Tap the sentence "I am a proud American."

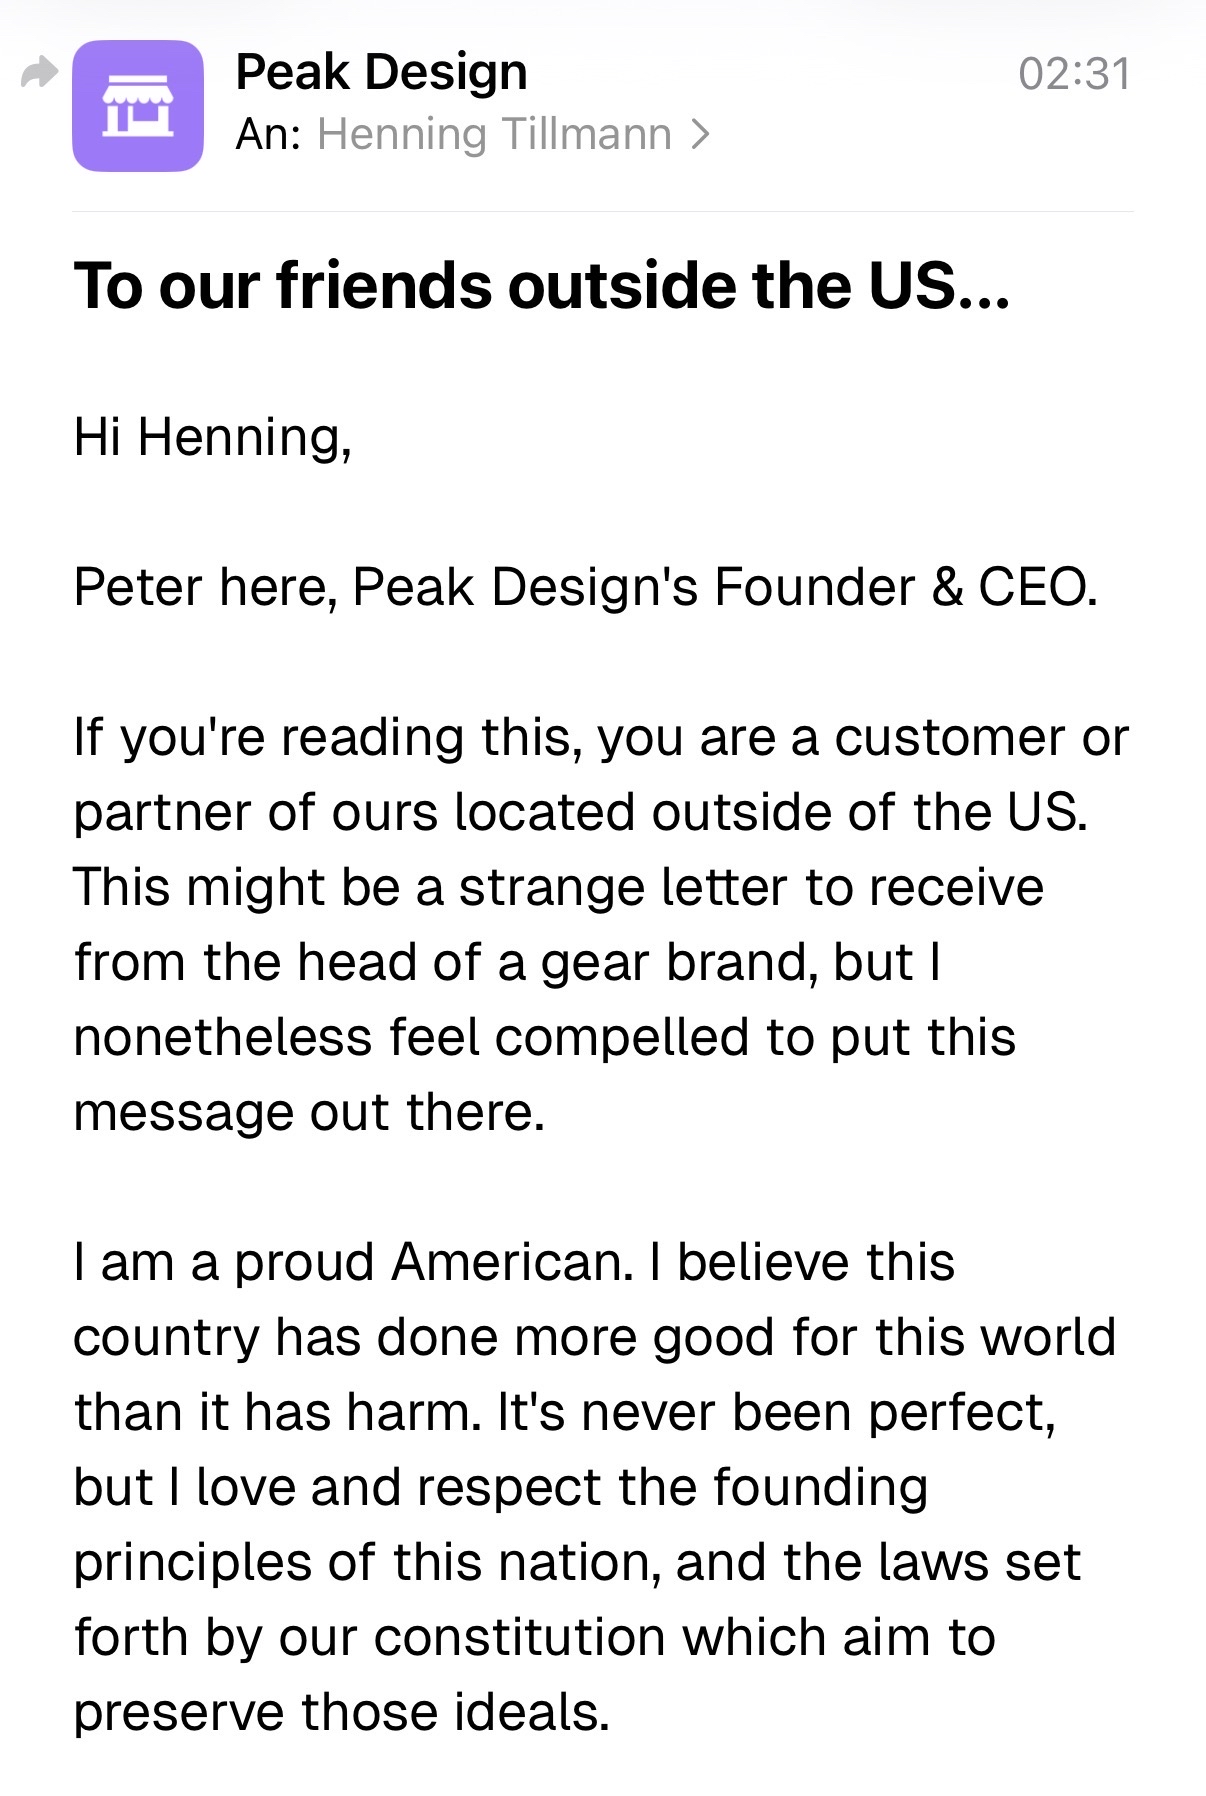(x=354, y=1262)
